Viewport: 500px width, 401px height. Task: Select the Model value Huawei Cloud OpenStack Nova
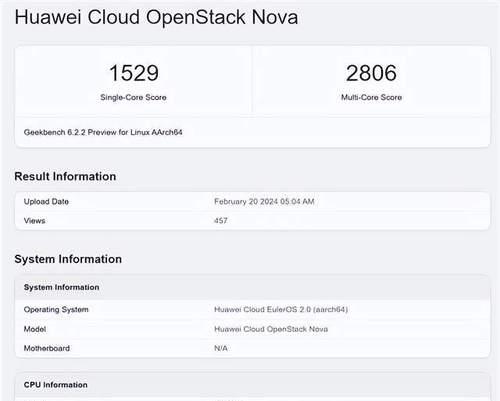point(271,329)
